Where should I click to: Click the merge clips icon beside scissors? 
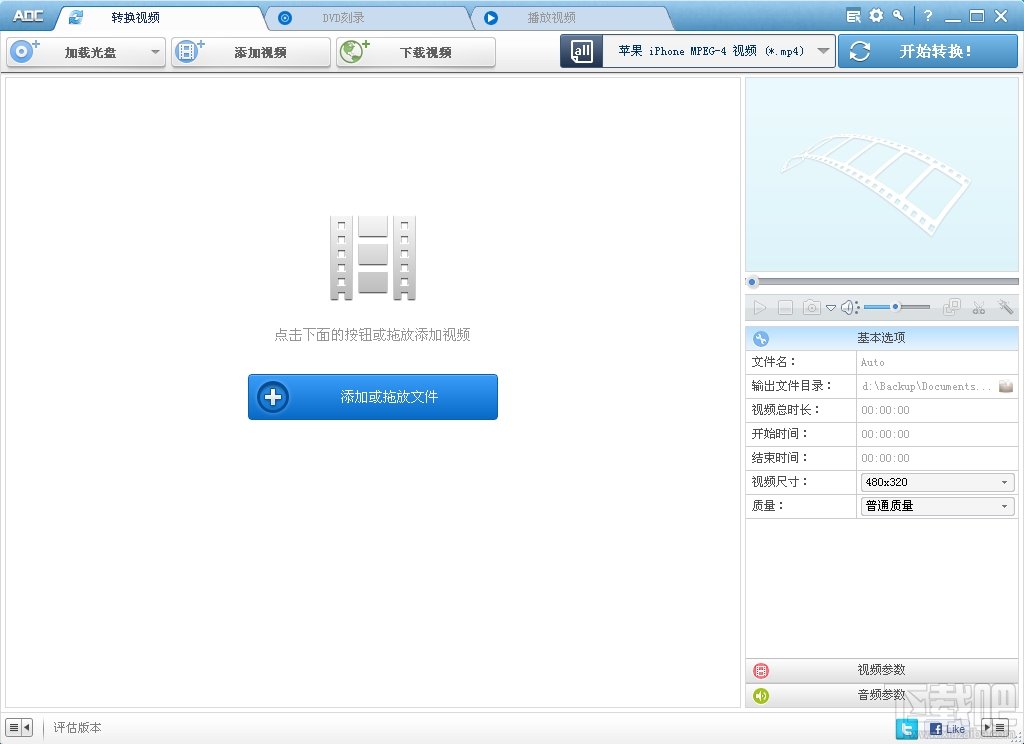(952, 307)
